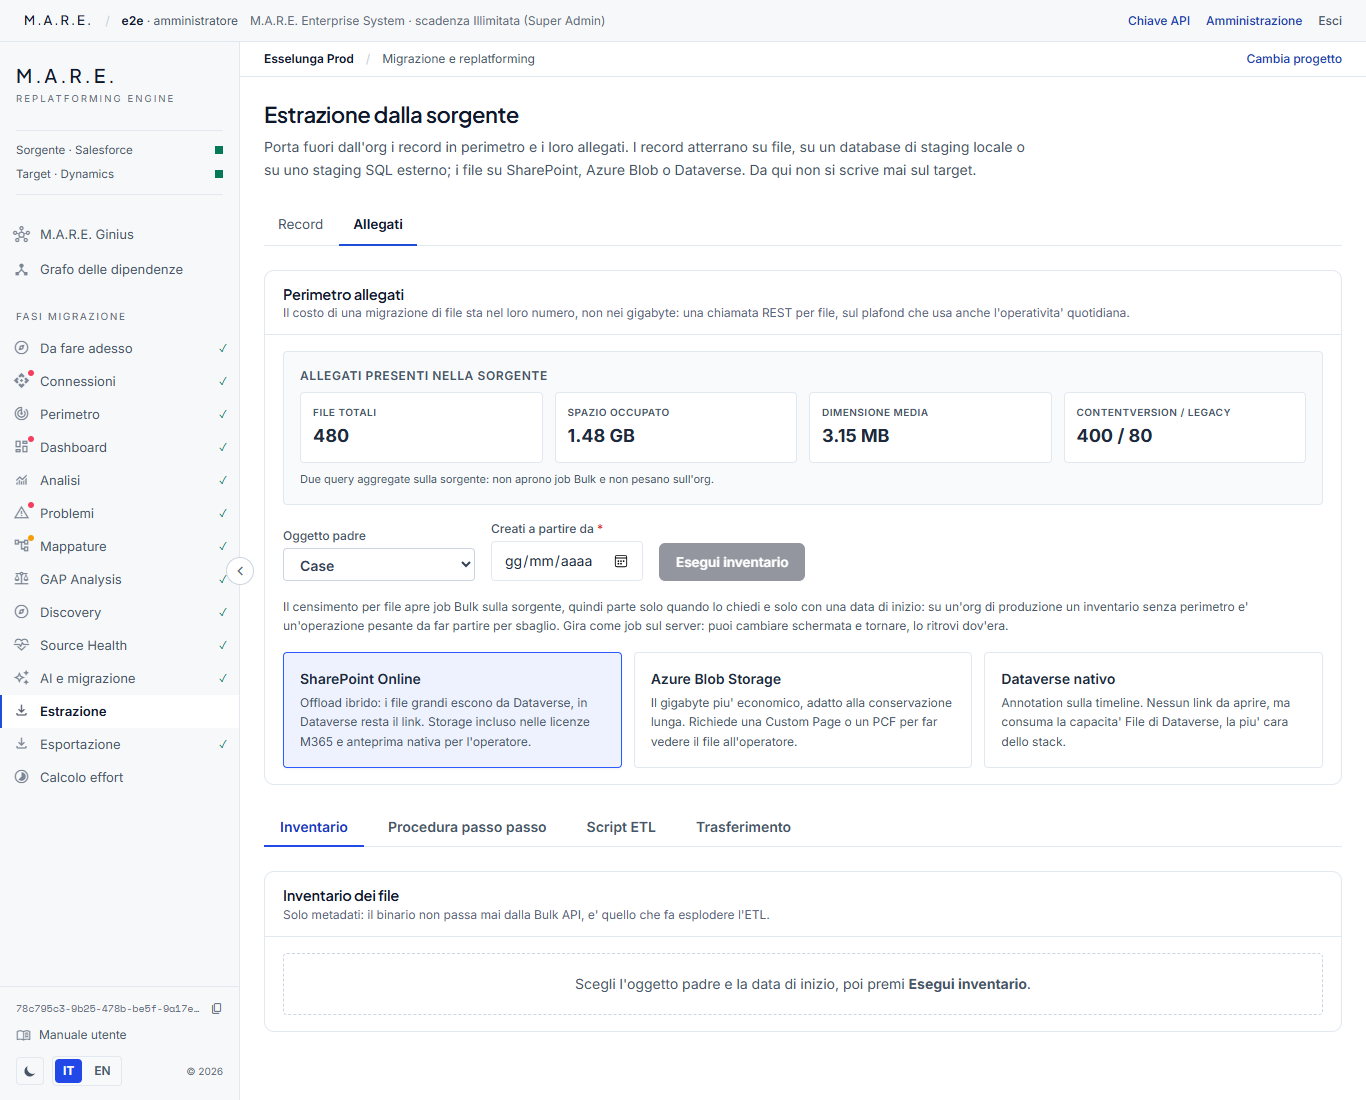Collapse the sidebar with the chevron button
Viewport: 1366px width, 1100px height.
pos(240,571)
